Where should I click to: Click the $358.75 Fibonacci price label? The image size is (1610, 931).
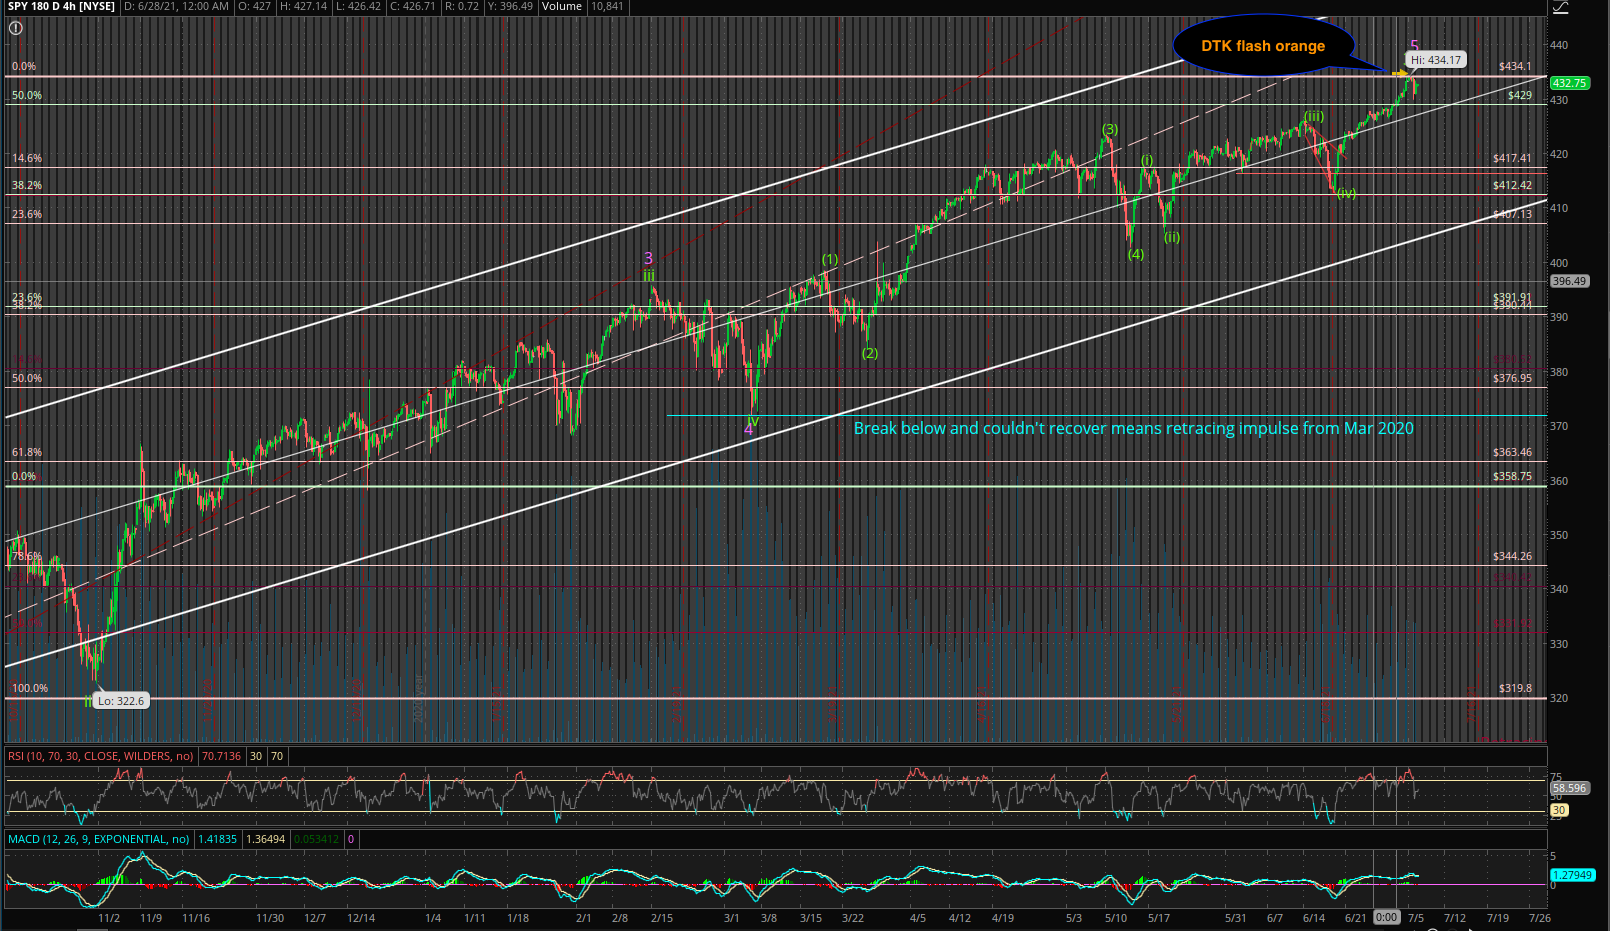tap(1512, 476)
